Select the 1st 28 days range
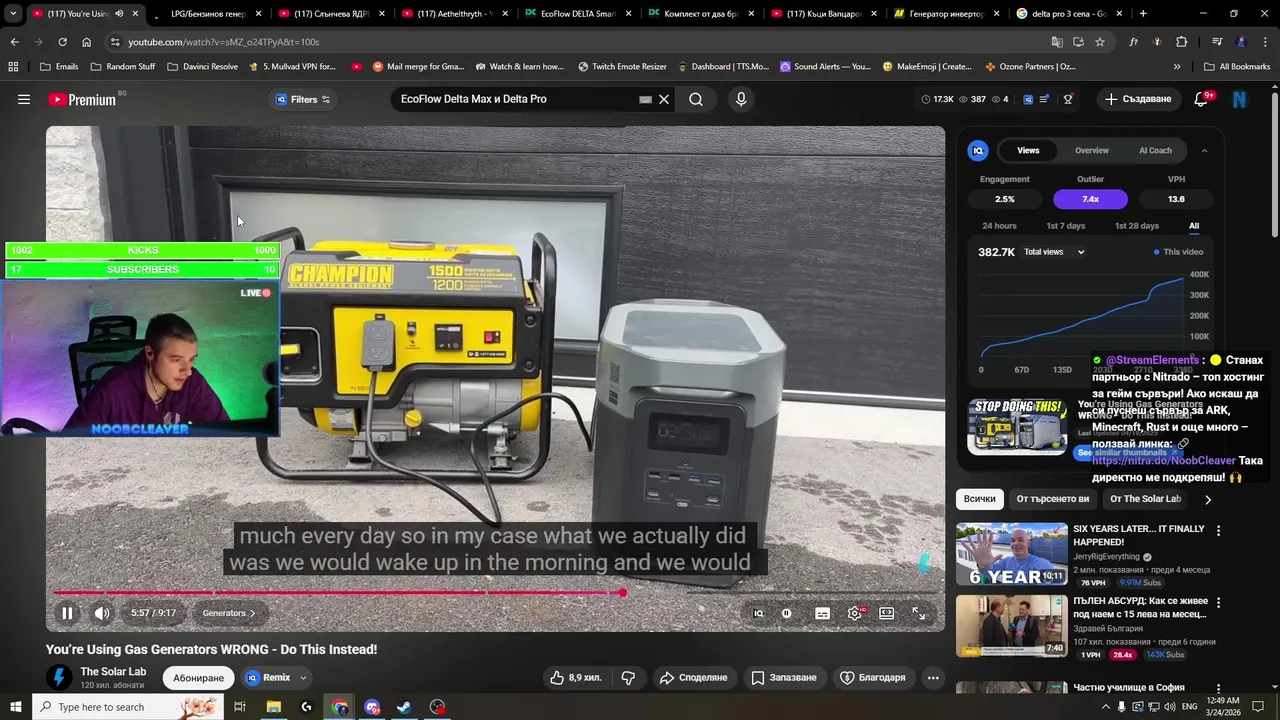Viewport: 1280px width, 720px height. click(1137, 226)
